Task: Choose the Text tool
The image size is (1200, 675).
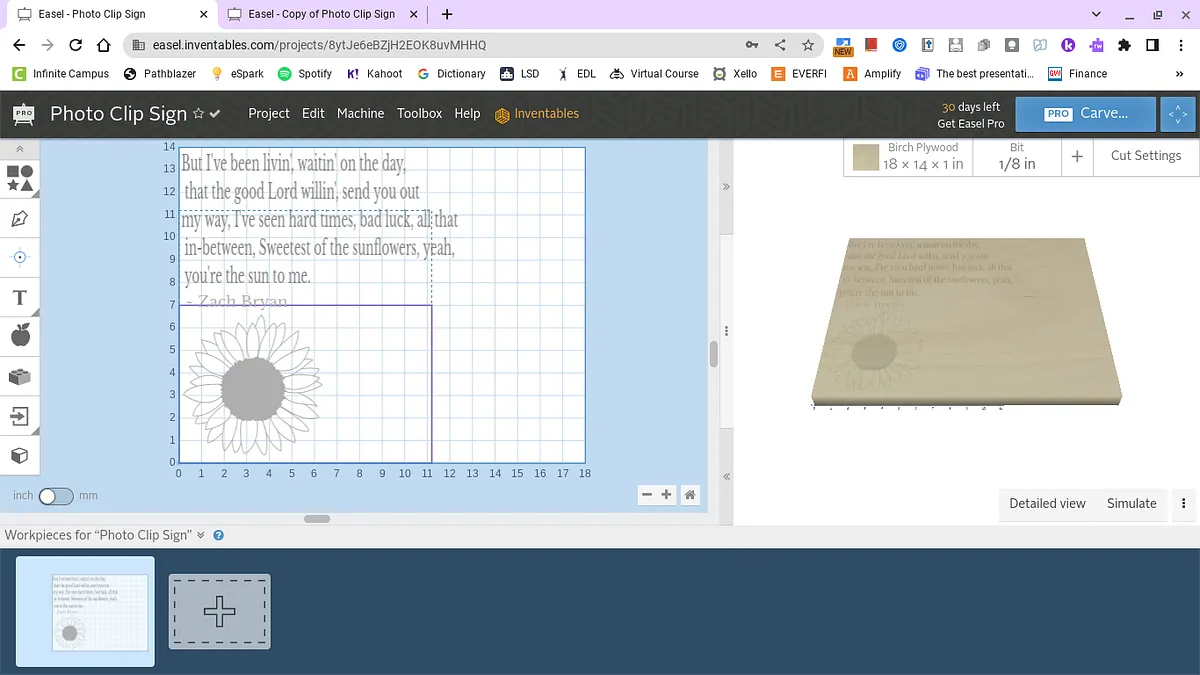Action: [x=20, y=297]
